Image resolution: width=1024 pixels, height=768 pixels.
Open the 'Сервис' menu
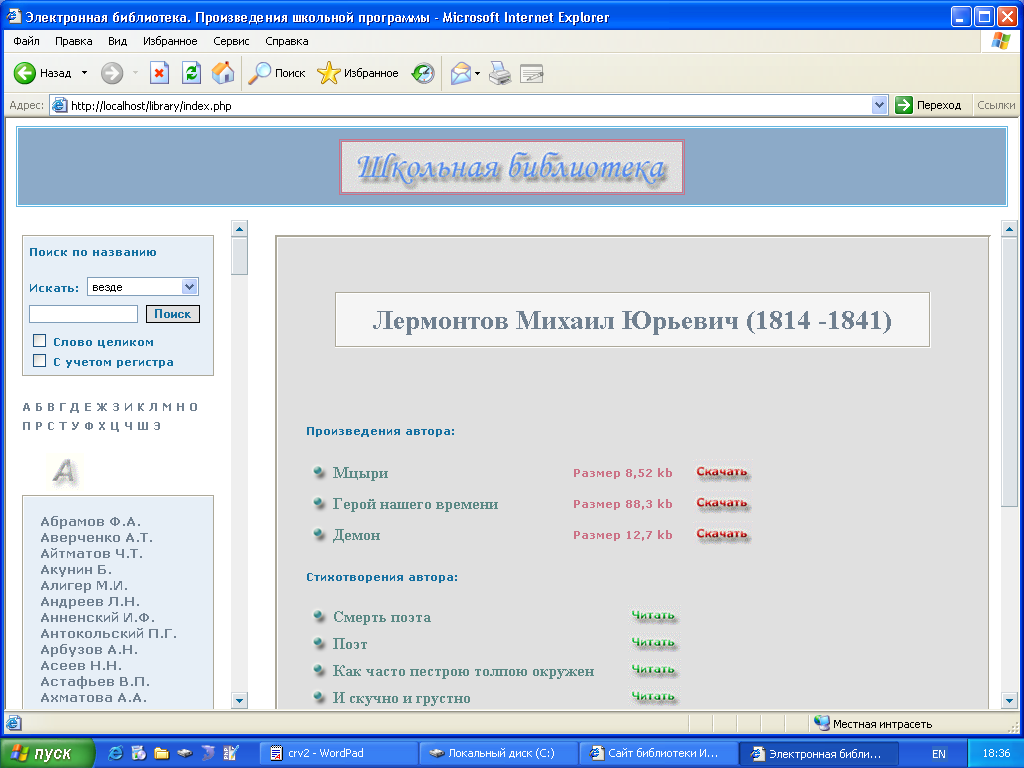(232, 41)
